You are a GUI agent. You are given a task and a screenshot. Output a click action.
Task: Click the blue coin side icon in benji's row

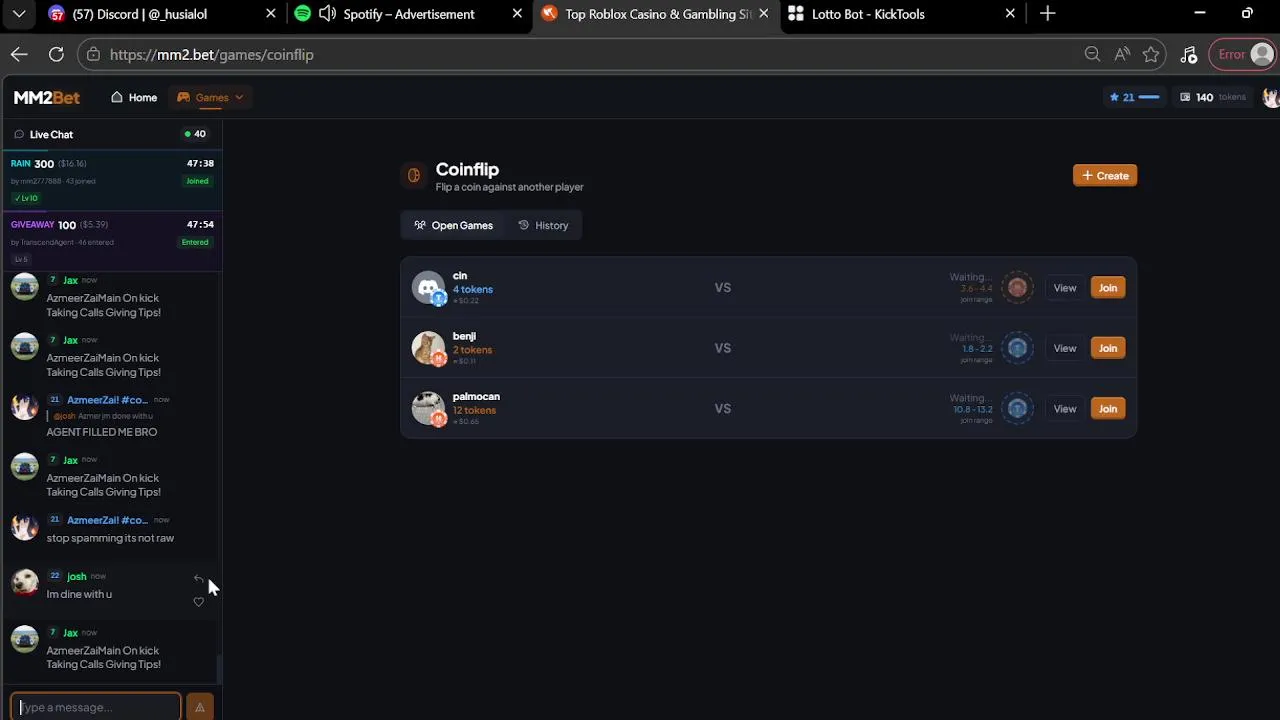(x=1017, y=348)
